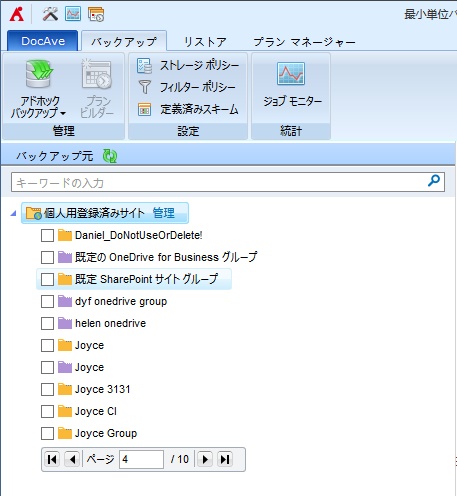Select the helen onedrive item
457x496 pixels.
(110, 323)
